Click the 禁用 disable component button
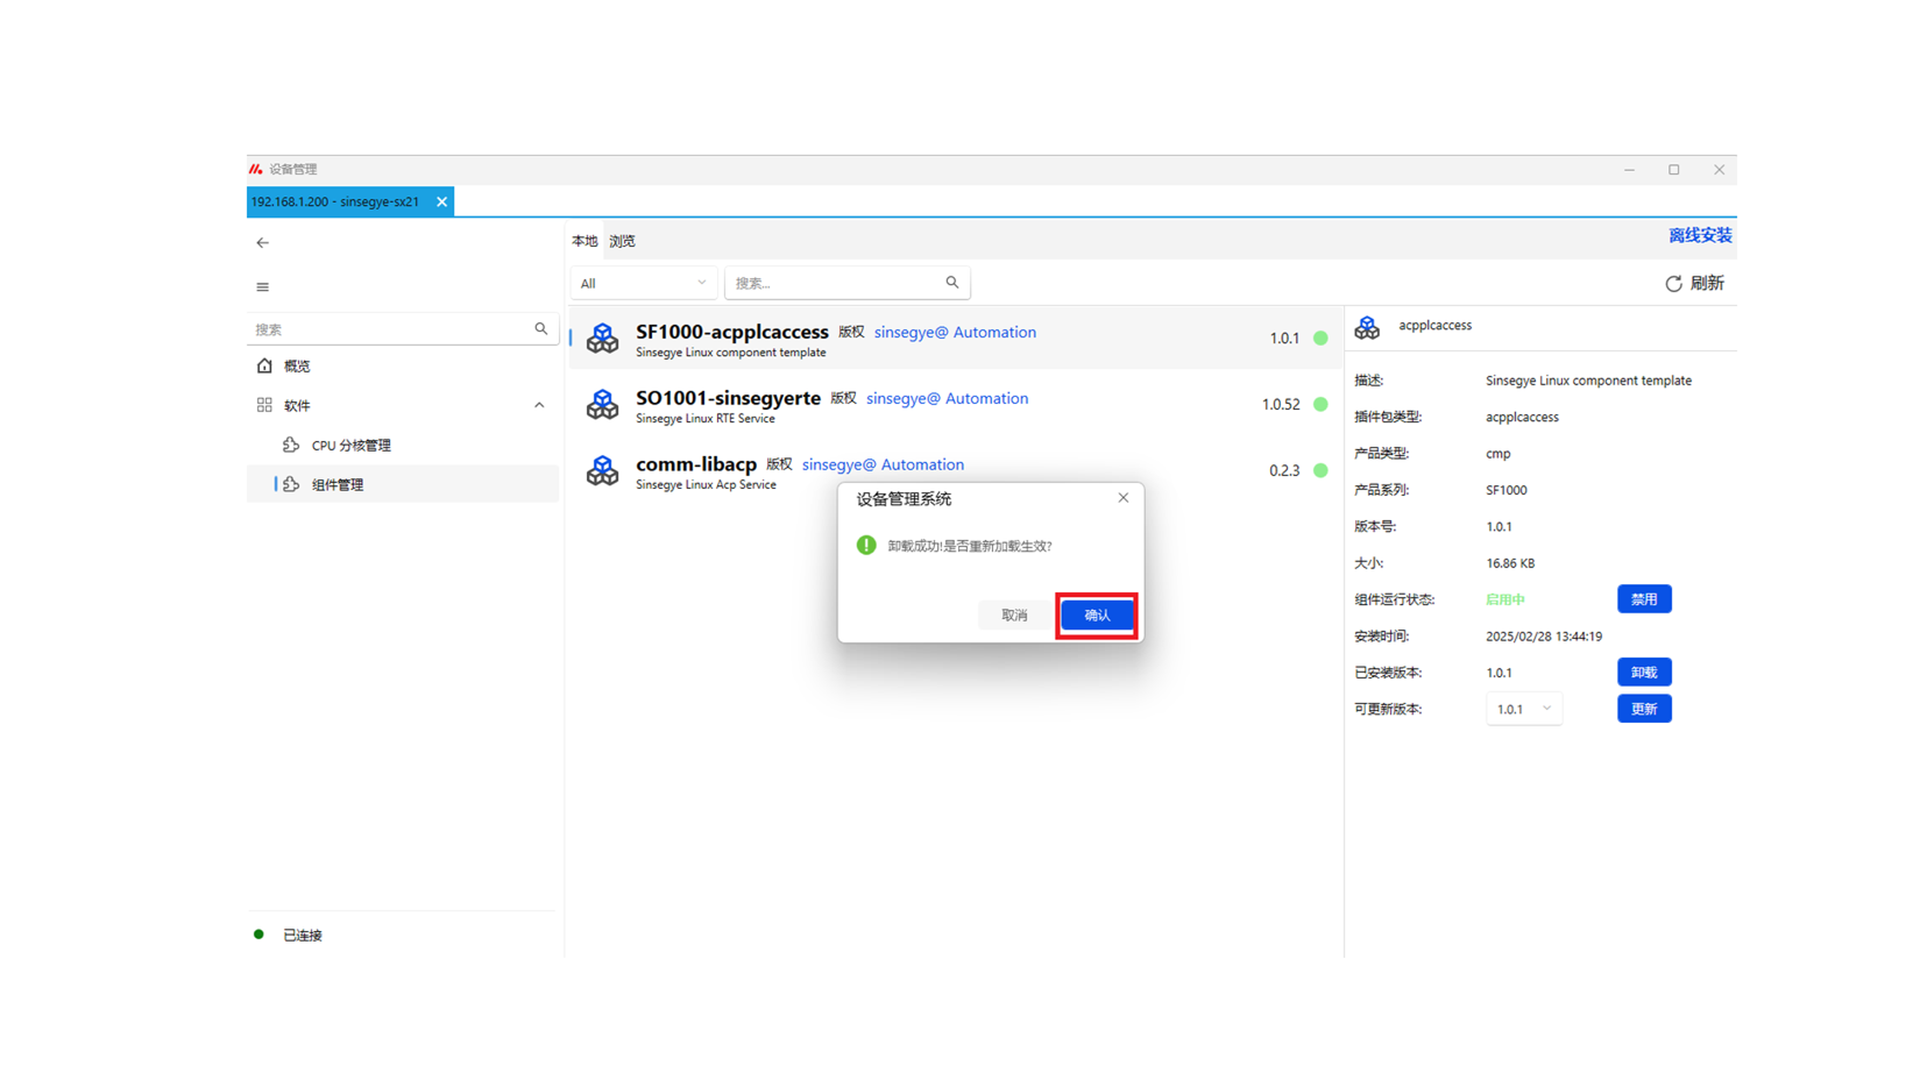1920x1080 pixels. [1643, 599]
